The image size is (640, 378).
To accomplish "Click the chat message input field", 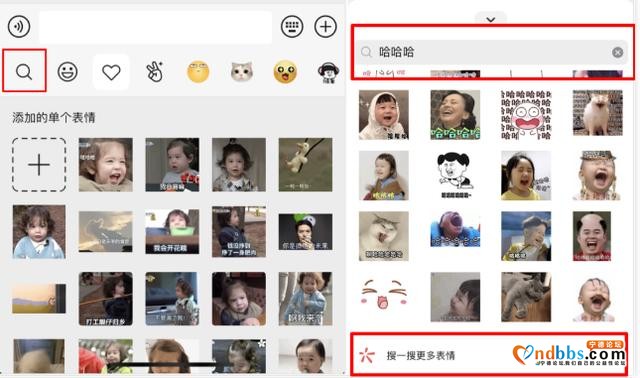I will tap(156, 27).
